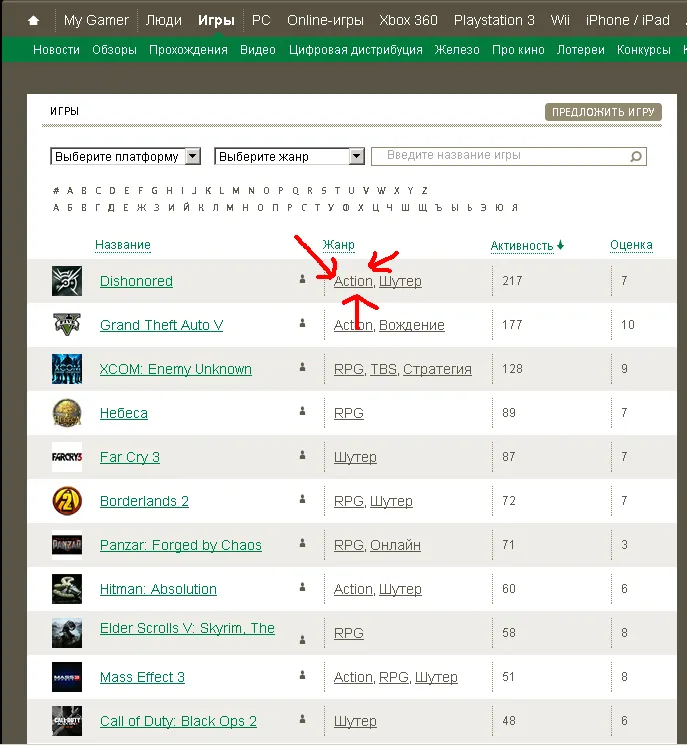The height and width of the screenshot is (746, 687).
Task: Open the iPhone / iPad tab
Action: (x=628, y=20)
